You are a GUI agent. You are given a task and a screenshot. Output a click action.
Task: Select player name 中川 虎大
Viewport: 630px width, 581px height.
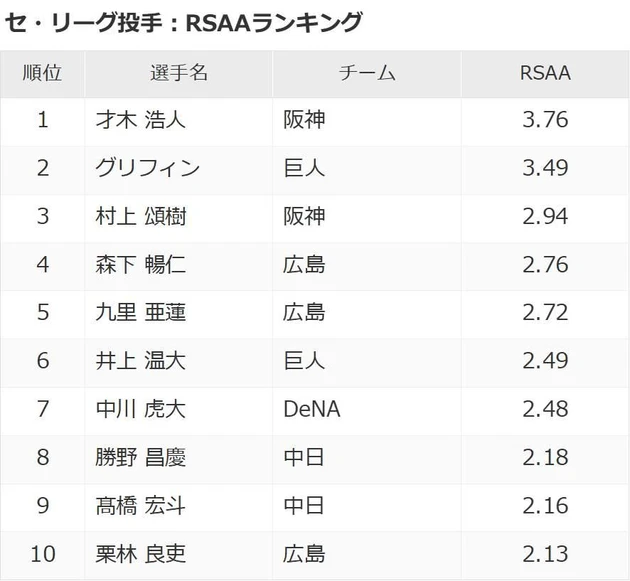[x=140, y=408]
